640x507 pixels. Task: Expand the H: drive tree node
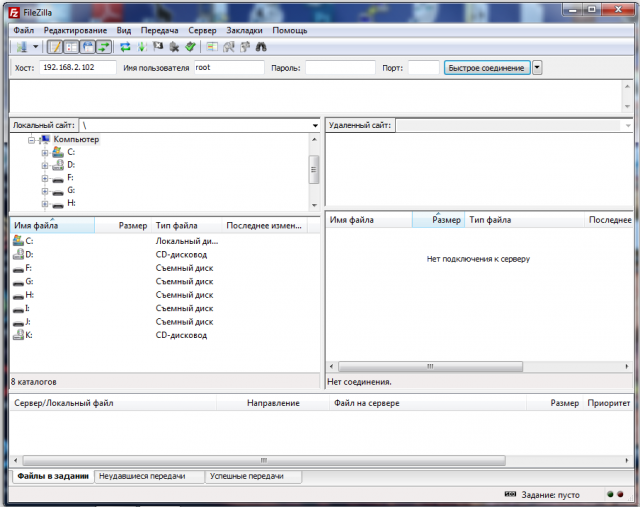[x=45, y=204]
